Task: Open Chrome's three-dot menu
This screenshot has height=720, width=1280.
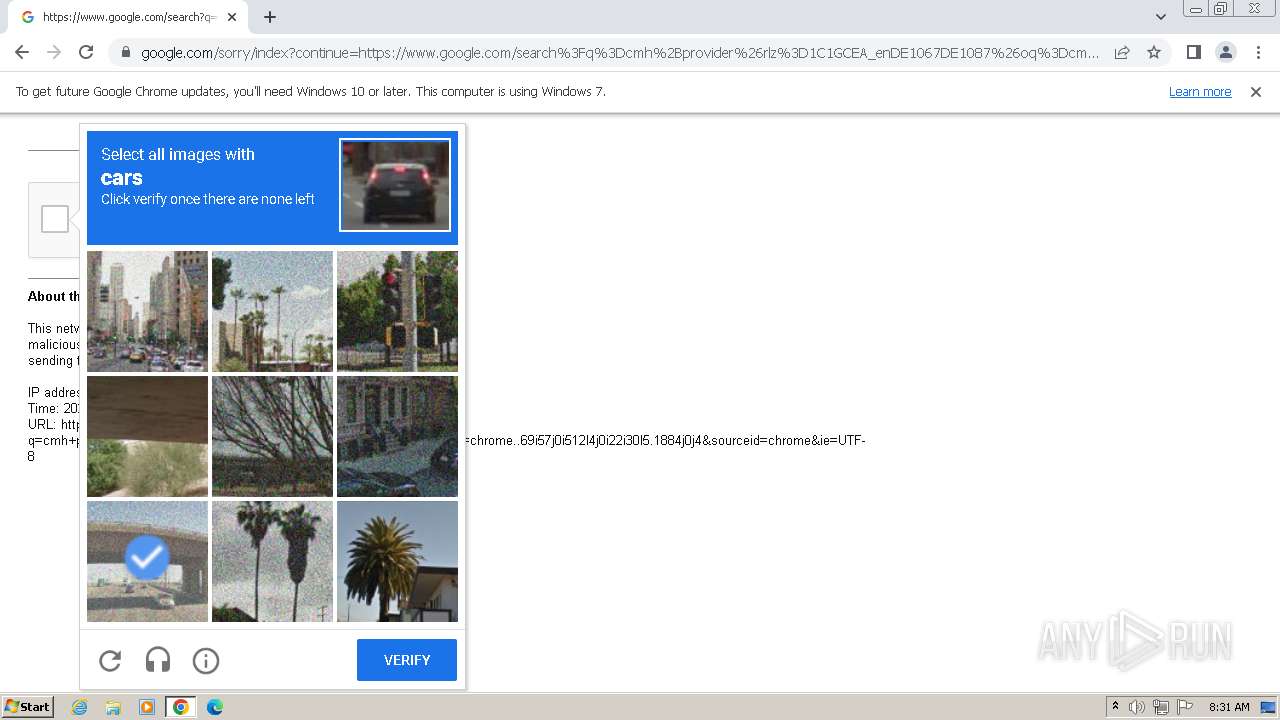Action: [x=1258, y=52]
